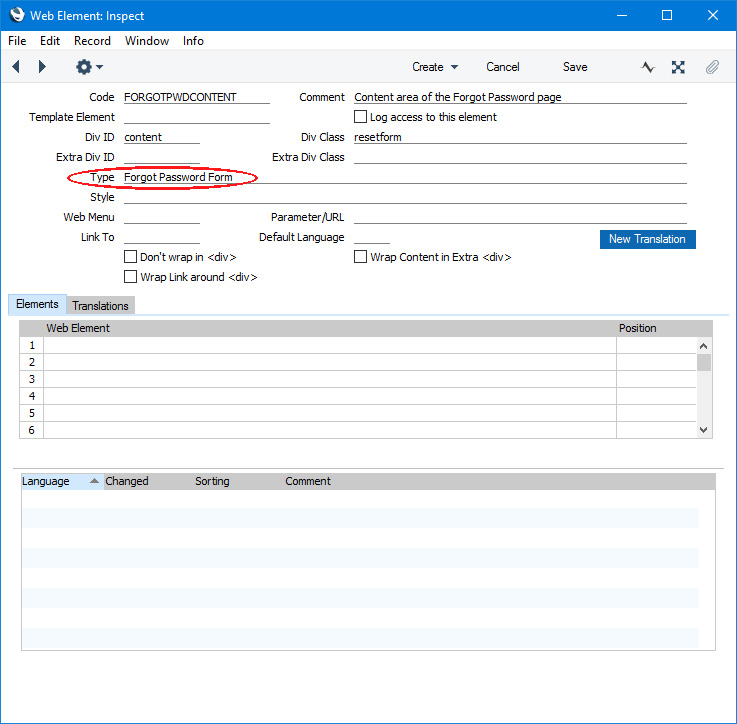Switch to the Translations tab
The height and width of the screenshot is (724, 737).
pos(100,306)
